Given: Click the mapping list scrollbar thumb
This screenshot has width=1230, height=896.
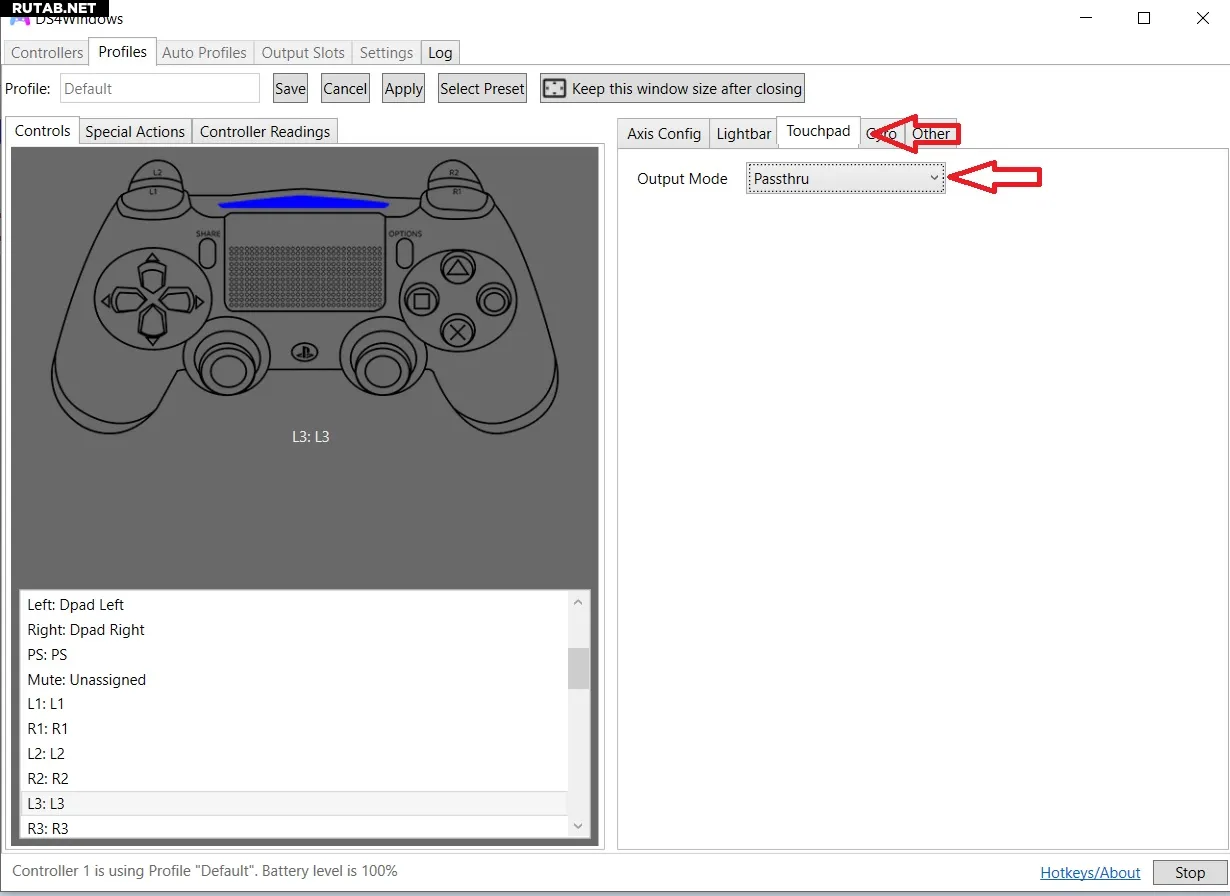Looking at the screenshot, I should [x=578, y=668].
